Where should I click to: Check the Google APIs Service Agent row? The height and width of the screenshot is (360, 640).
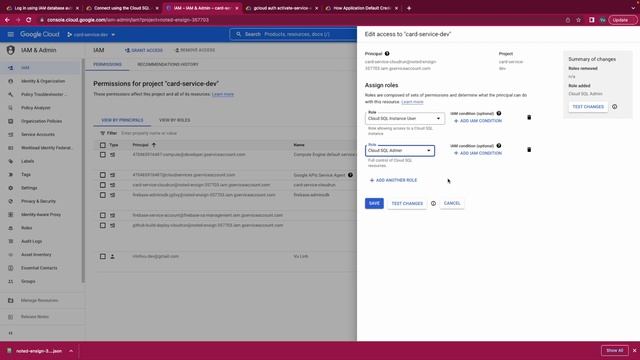click(x=102, y=175)
